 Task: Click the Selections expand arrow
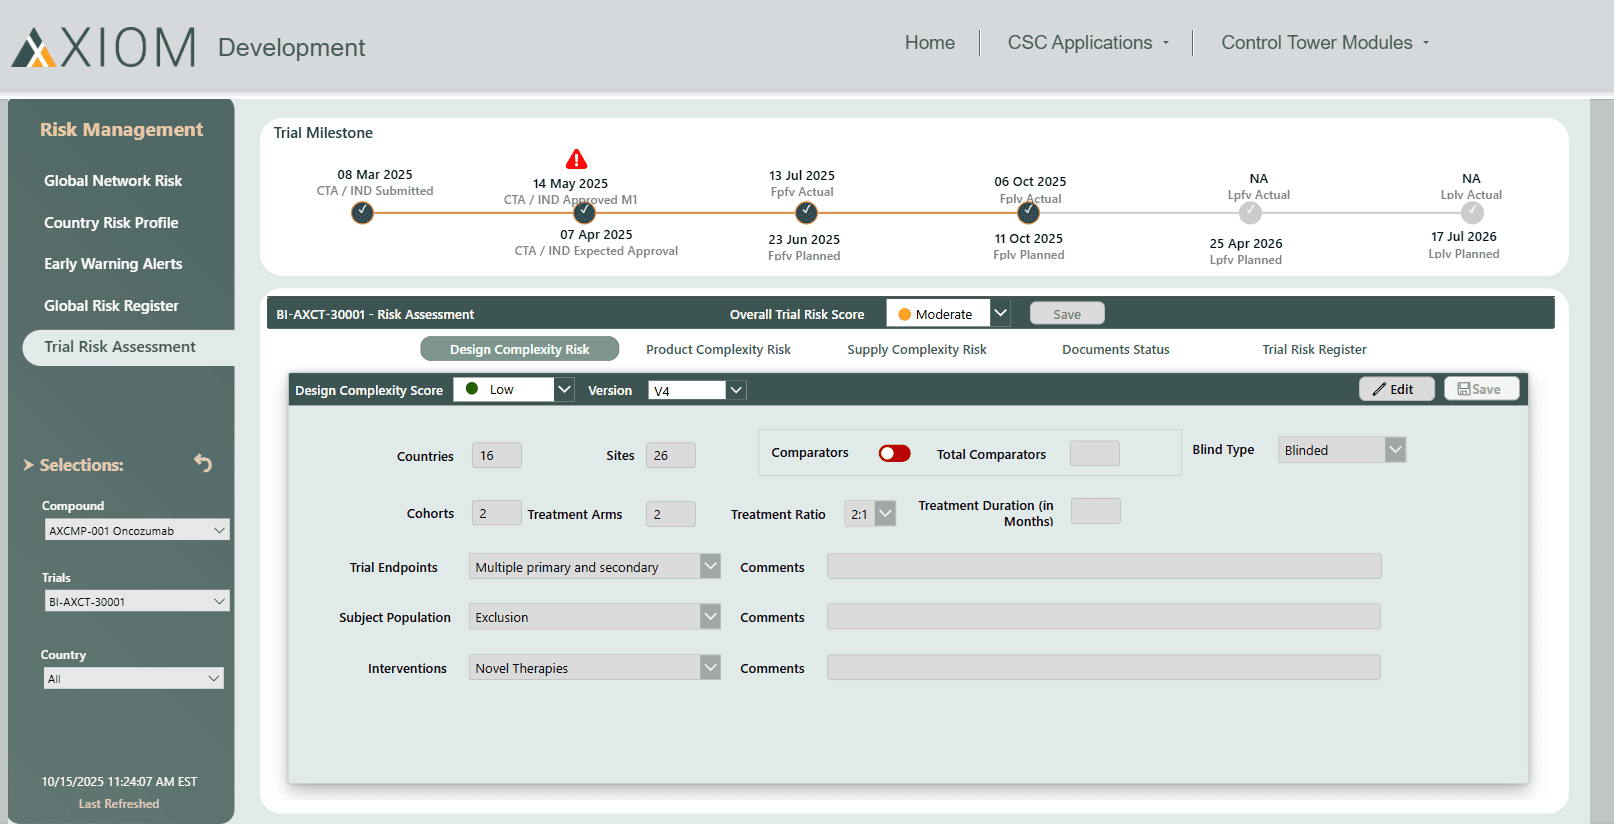point(29,465)
